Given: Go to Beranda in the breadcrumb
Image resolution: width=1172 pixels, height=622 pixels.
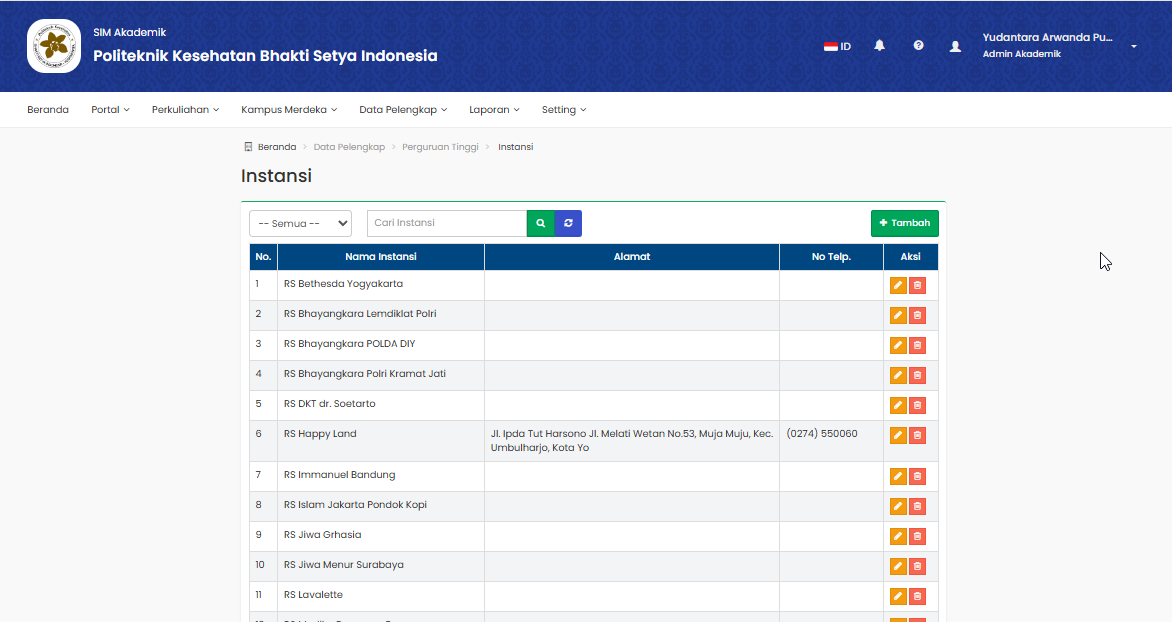Looking at the screenshot, I should click(276, 147).
